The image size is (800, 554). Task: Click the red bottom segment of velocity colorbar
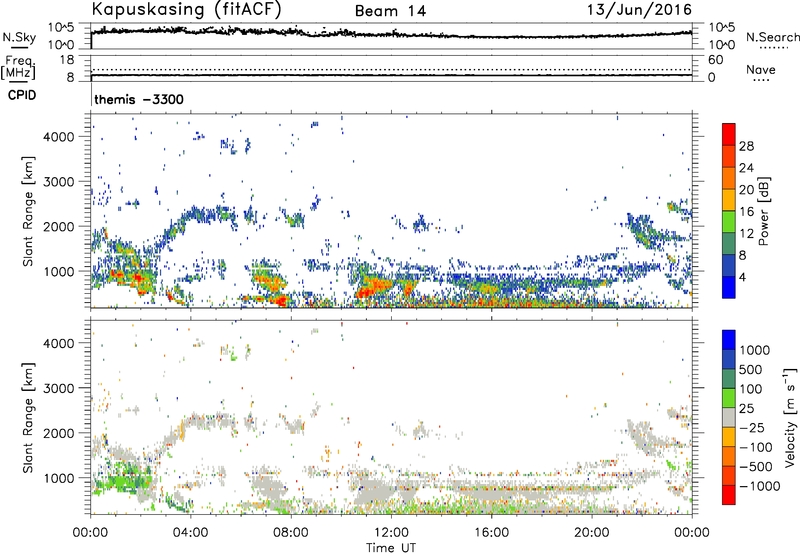729,495
